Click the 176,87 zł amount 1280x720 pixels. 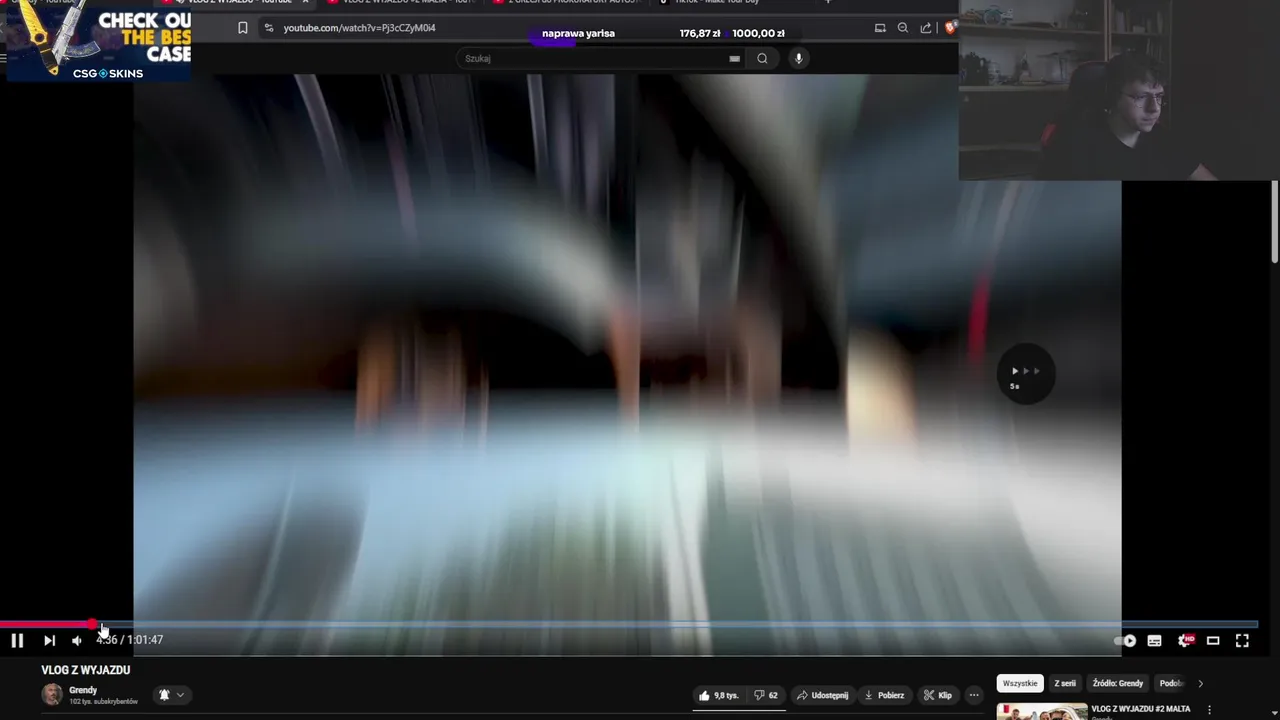[700, 33]
